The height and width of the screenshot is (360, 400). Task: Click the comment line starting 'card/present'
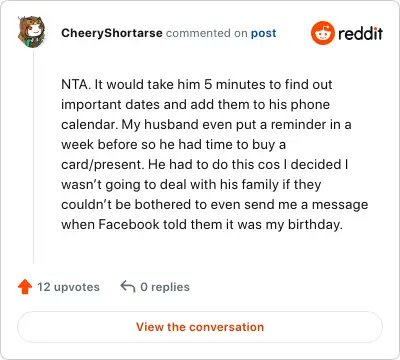[x=205, y=164]
